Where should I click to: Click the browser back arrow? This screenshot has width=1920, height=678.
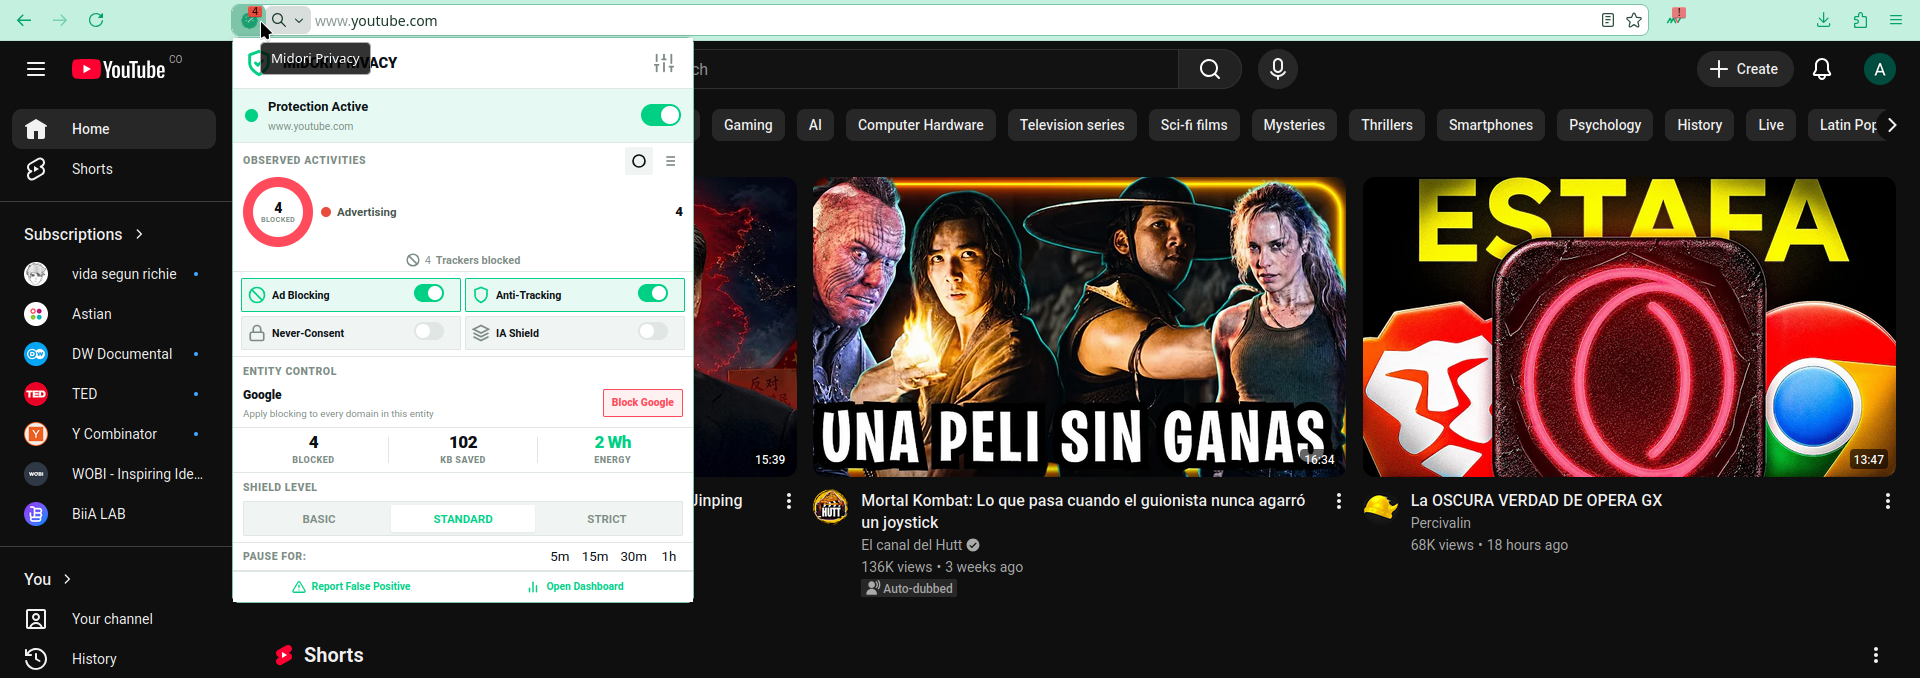coord(24,20)
